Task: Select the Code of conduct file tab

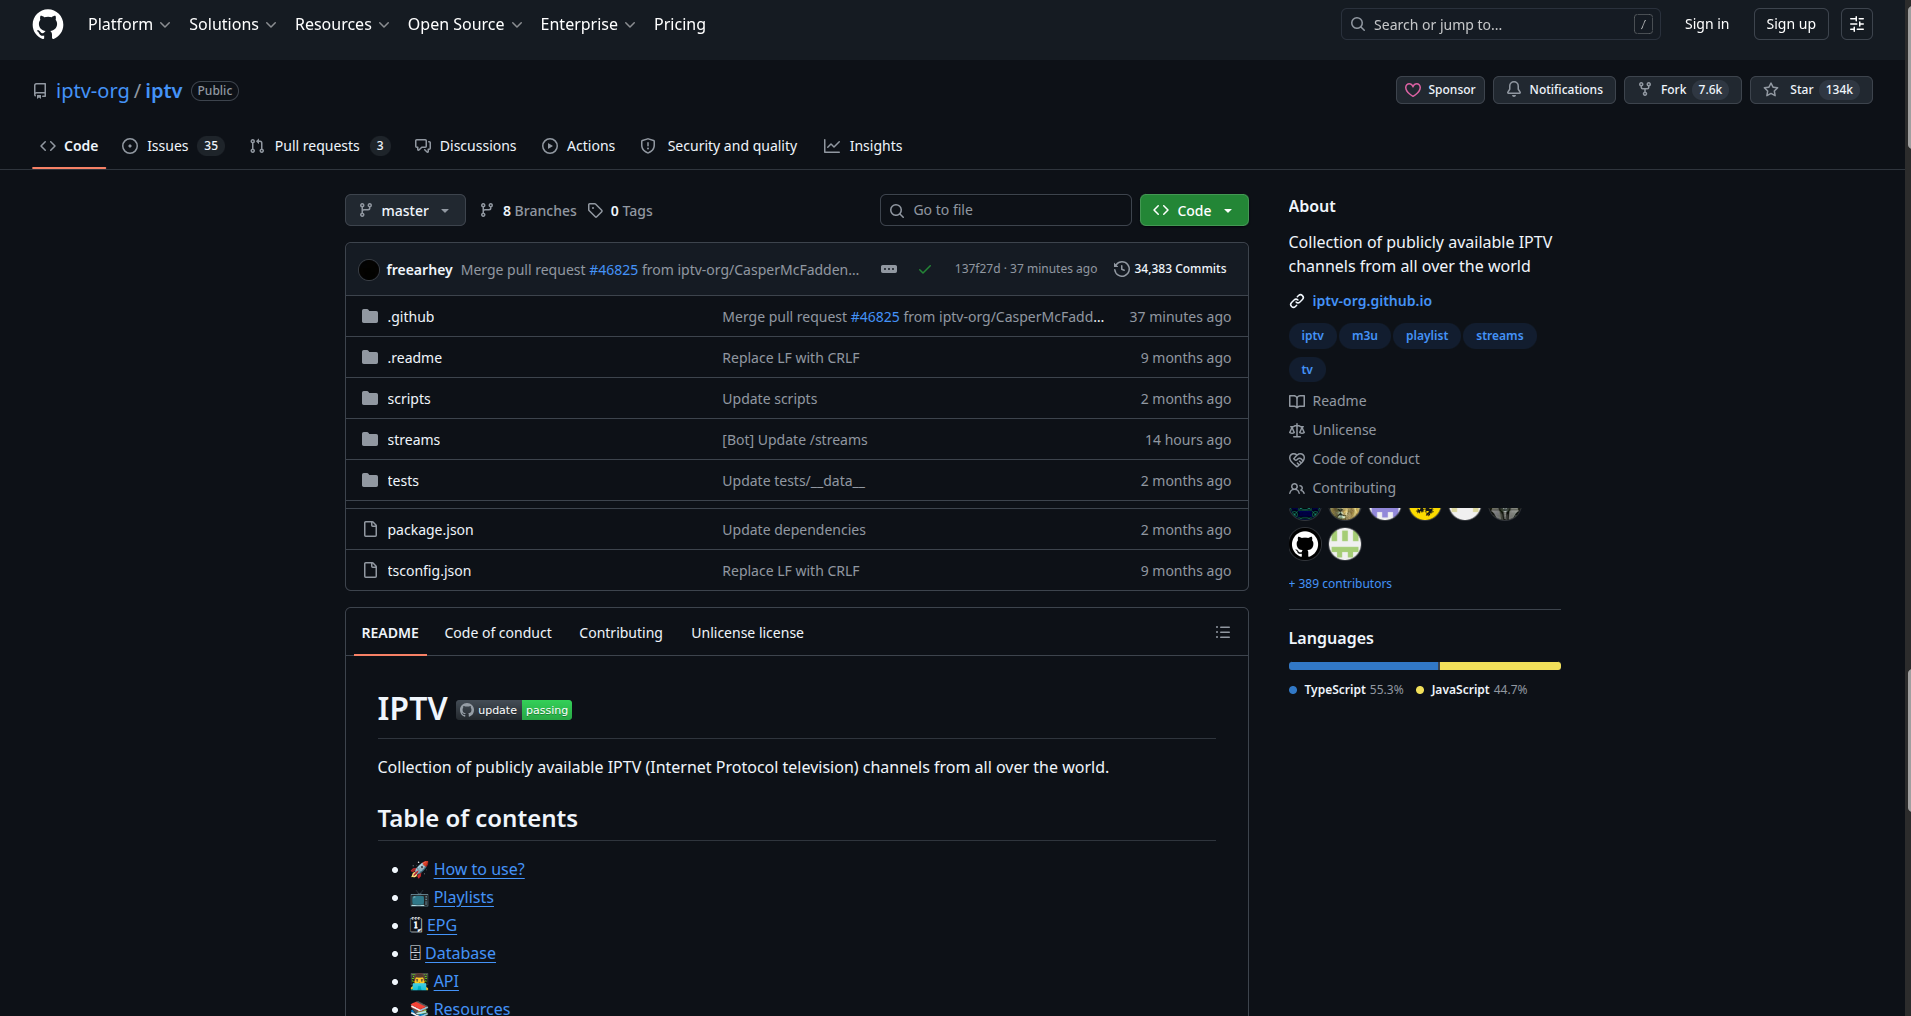Action: tap(498, 633)
